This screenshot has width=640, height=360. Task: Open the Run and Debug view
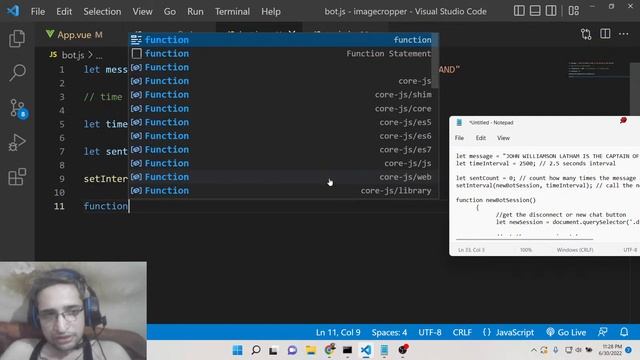click(x=17, y=142)
